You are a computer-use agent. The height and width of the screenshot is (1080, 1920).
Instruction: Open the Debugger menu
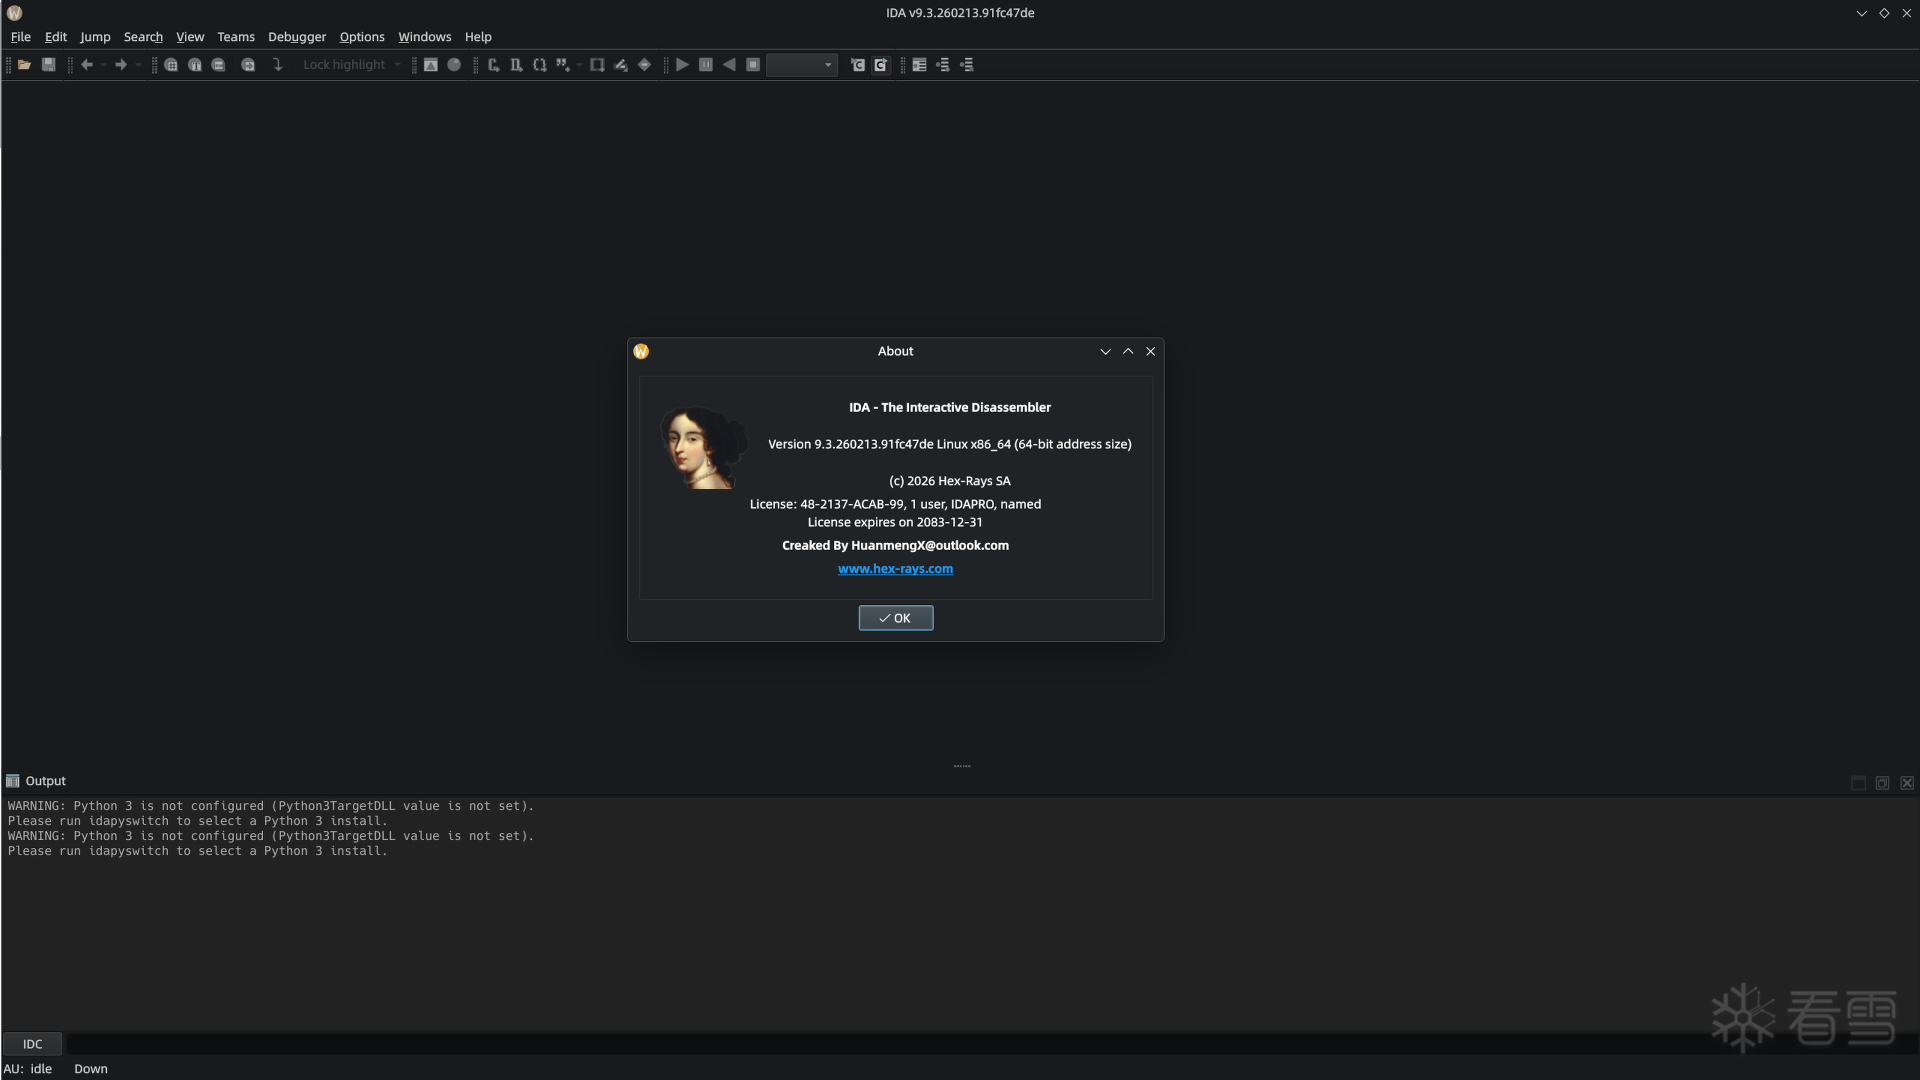pos(296,37)
